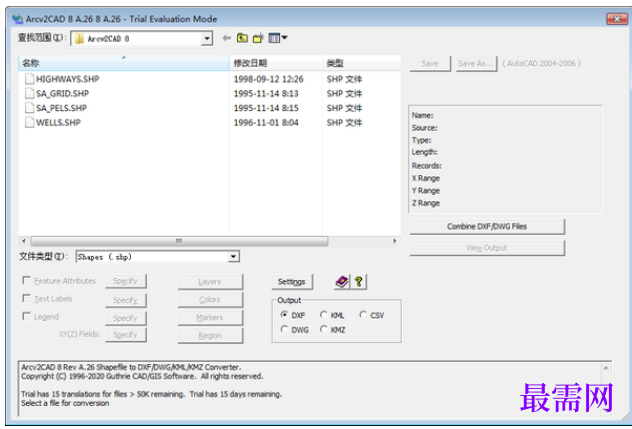Image resolution: width=632 pixels, height=429 pixels.
Task: Click Combine DXF/DWG Files button
Action: click(x=487, y=227)
